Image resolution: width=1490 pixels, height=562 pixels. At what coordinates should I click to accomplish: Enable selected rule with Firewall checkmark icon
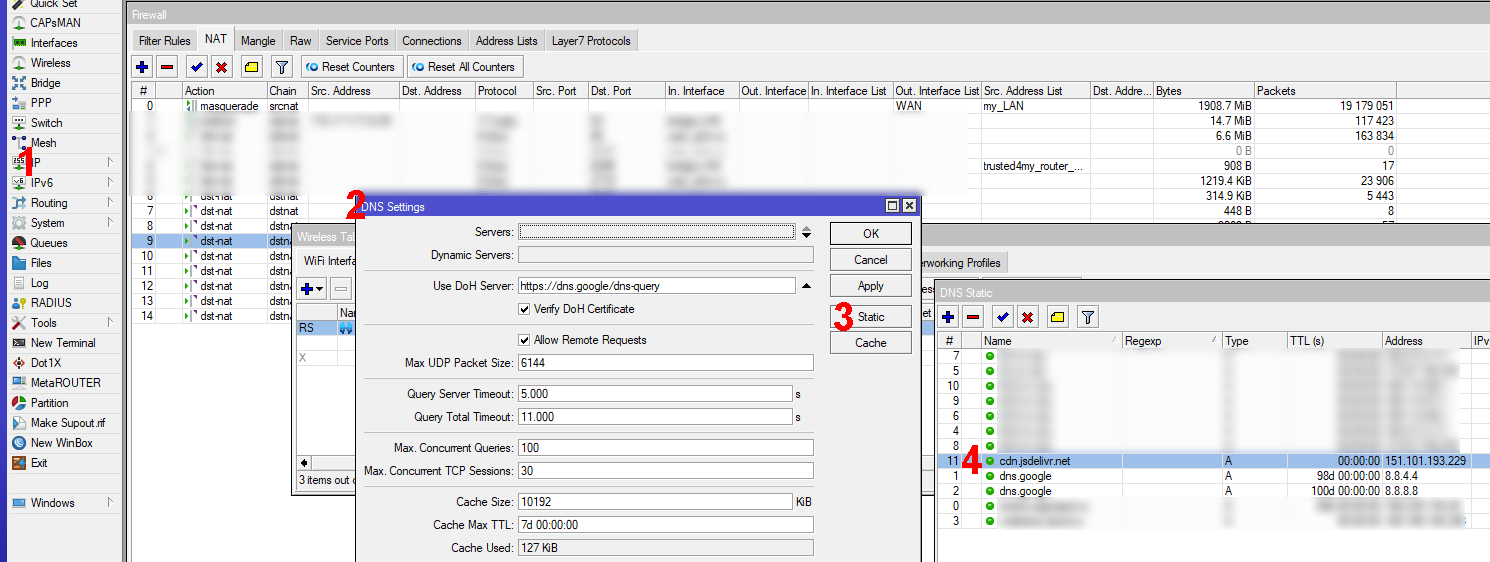197,67
